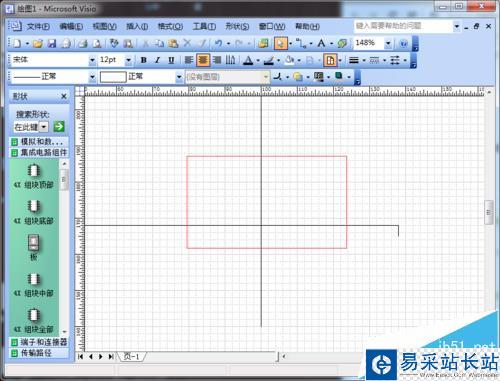Open the 文件(F) menu
This screenshot has height=381, width=500.
tap(38, 26)
